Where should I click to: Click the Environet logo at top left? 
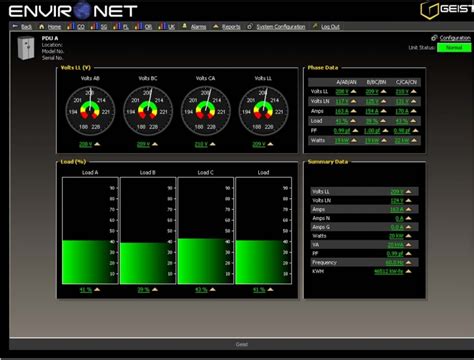click(x=73, y=11)
